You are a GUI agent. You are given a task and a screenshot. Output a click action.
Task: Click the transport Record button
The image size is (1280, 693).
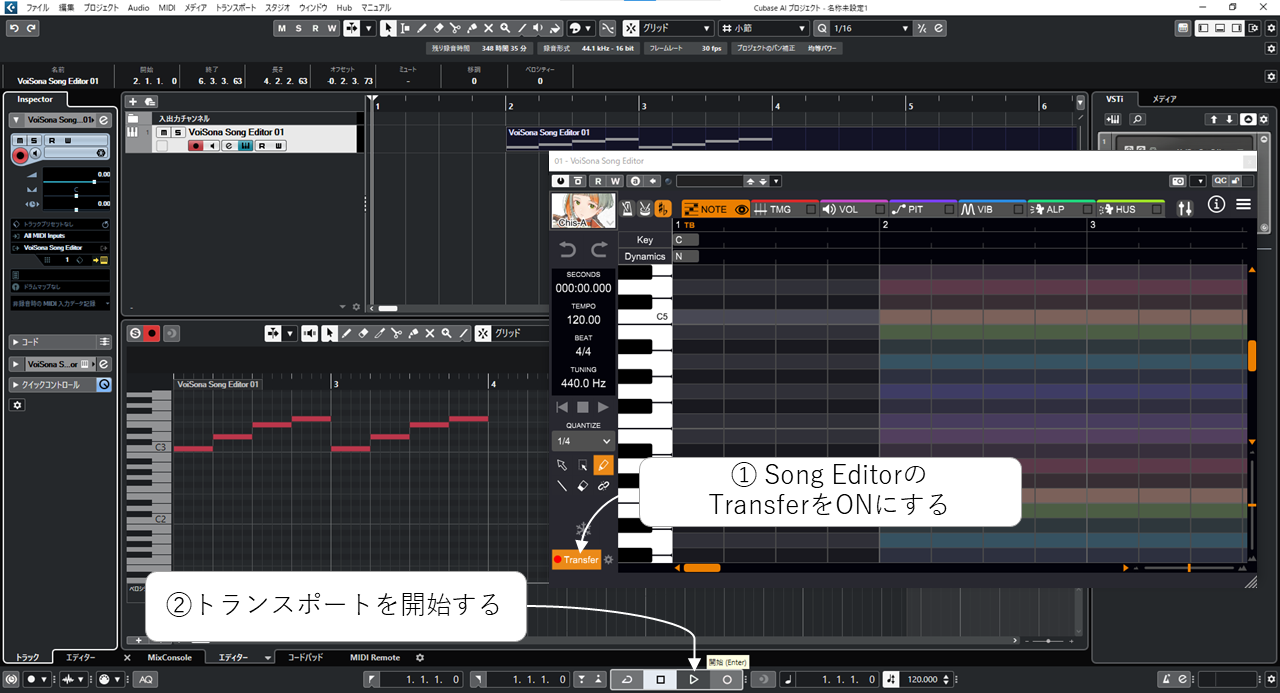pos(726,679)
